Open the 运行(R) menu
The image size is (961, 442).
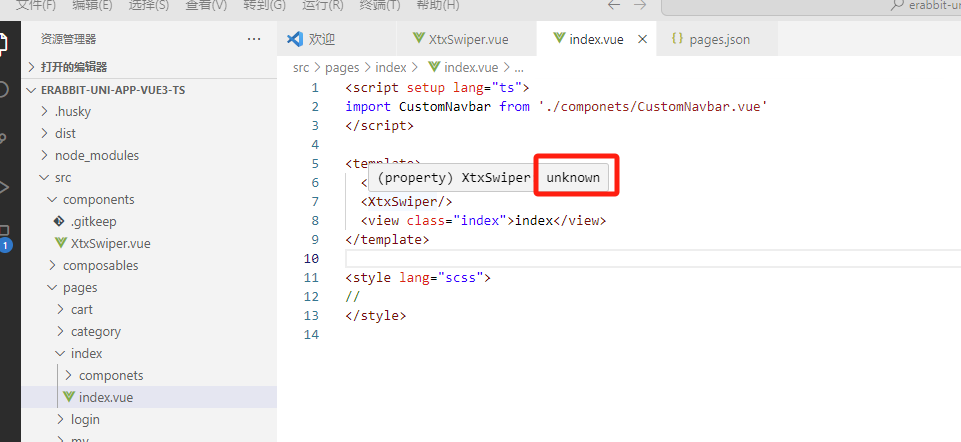click(322, 5)
